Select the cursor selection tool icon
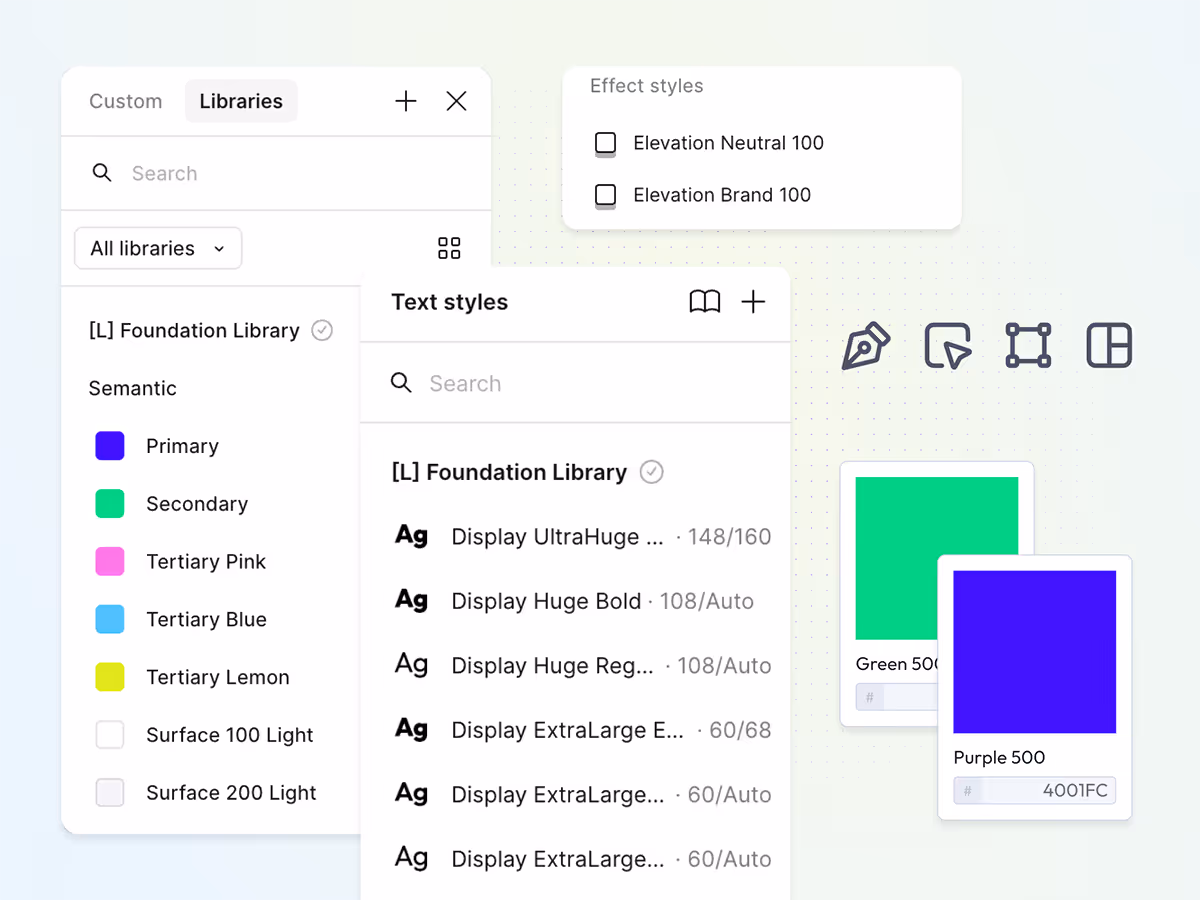The image size is (1200, 900). tap(947, 346)
